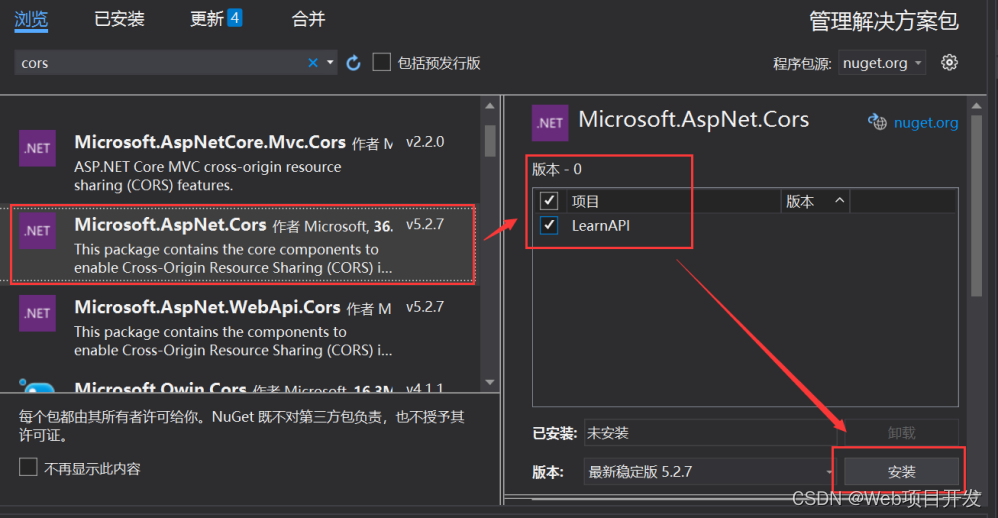Enable the include prerelease checkbox
Image resolution: width=998 pixels, height=518 pixels.
click(381, 62)
